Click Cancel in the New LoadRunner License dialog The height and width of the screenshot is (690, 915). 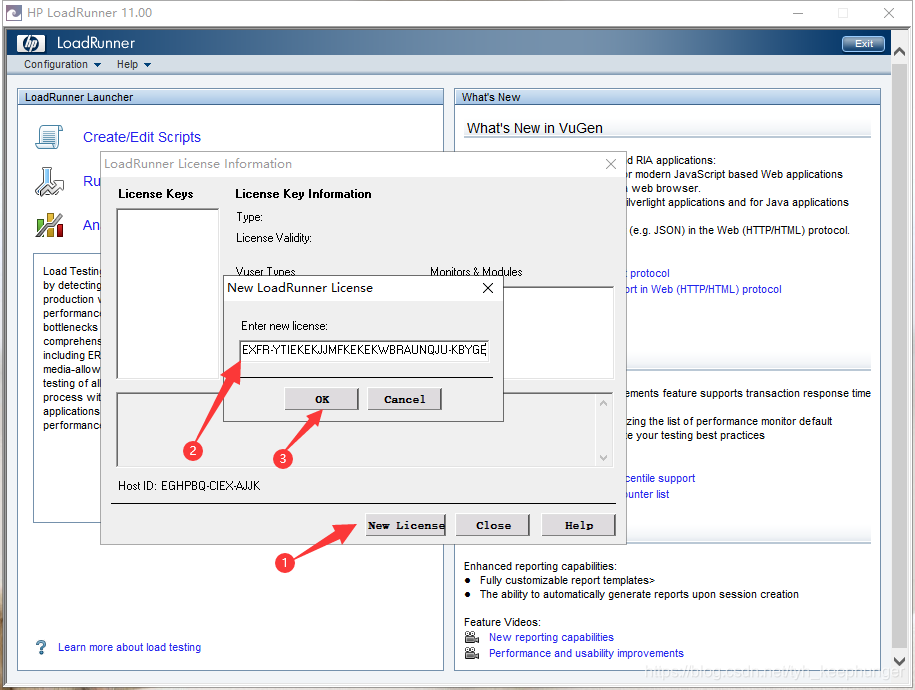tap(404, 399)
